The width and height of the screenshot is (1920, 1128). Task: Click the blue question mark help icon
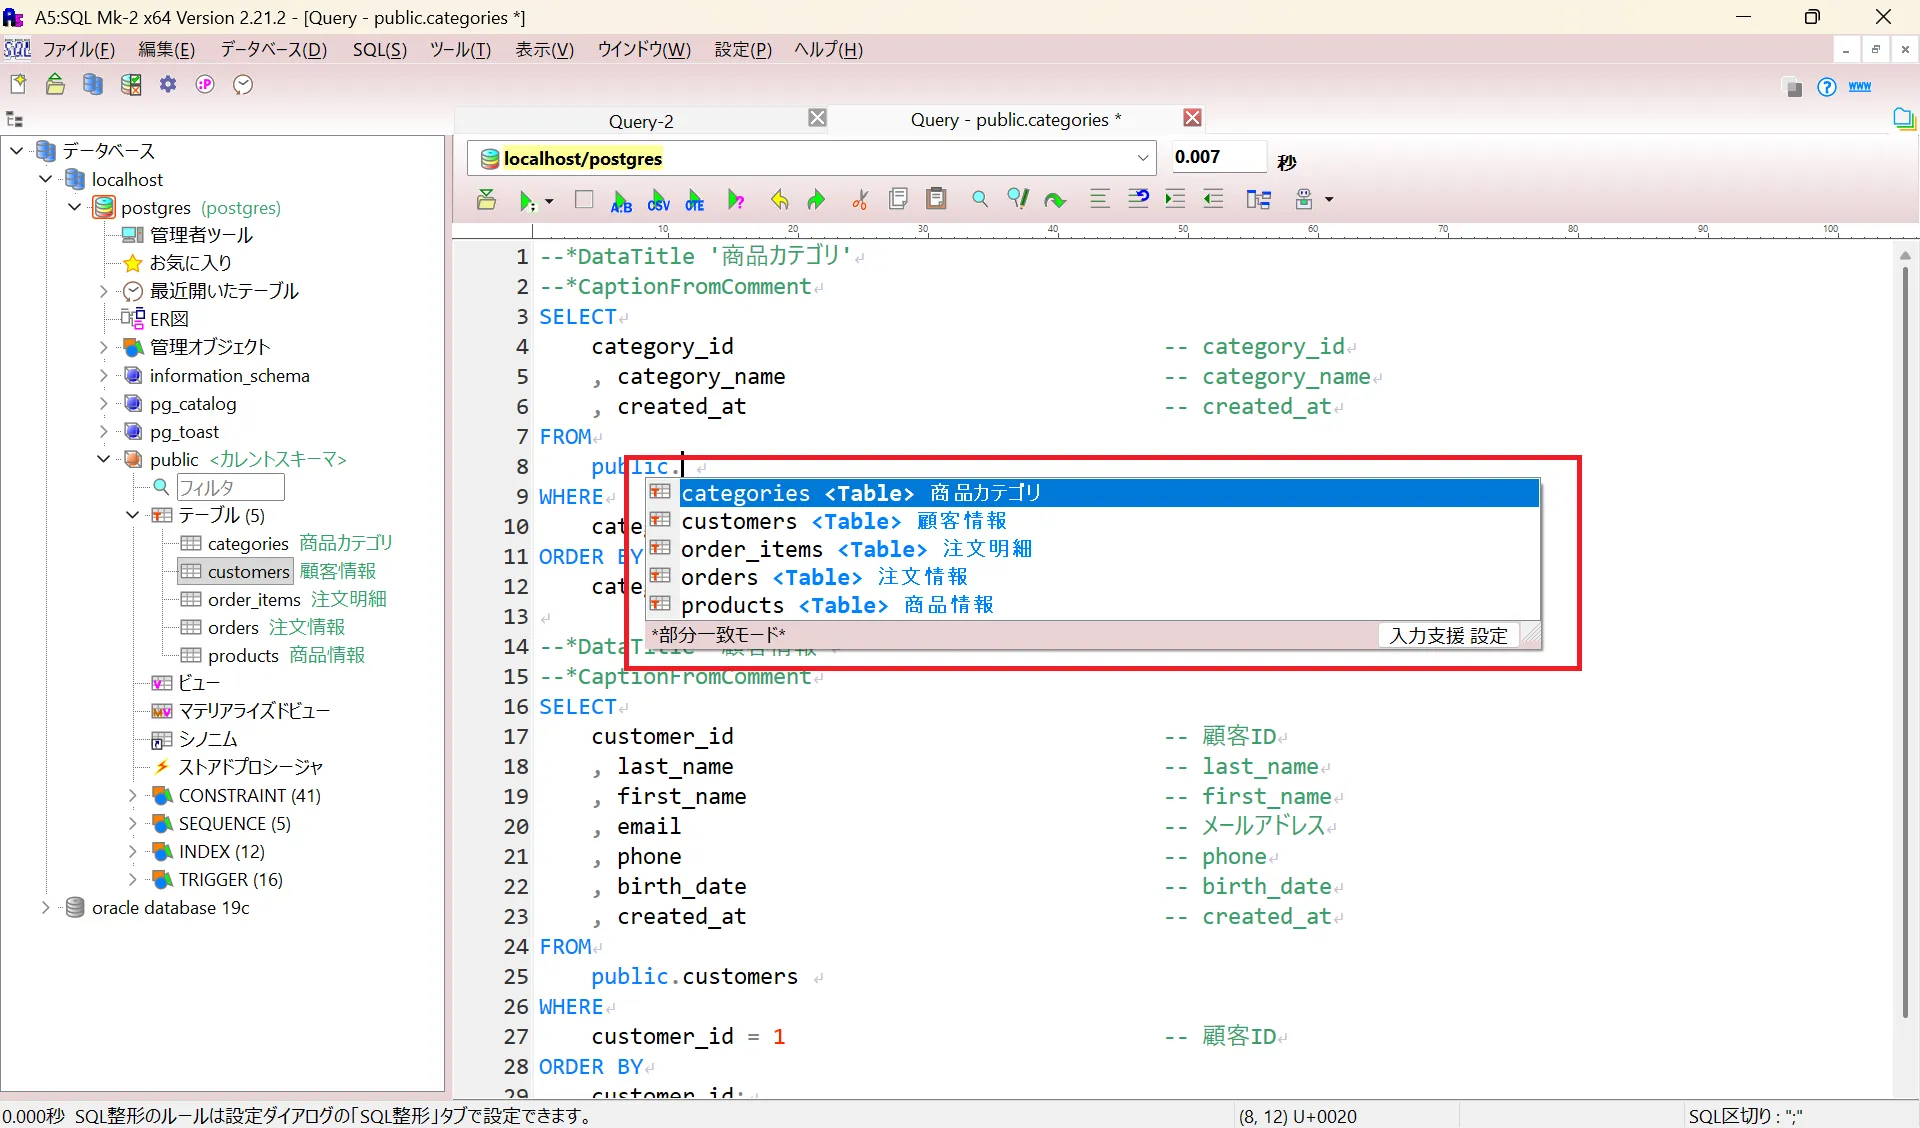coord(1827,87)
